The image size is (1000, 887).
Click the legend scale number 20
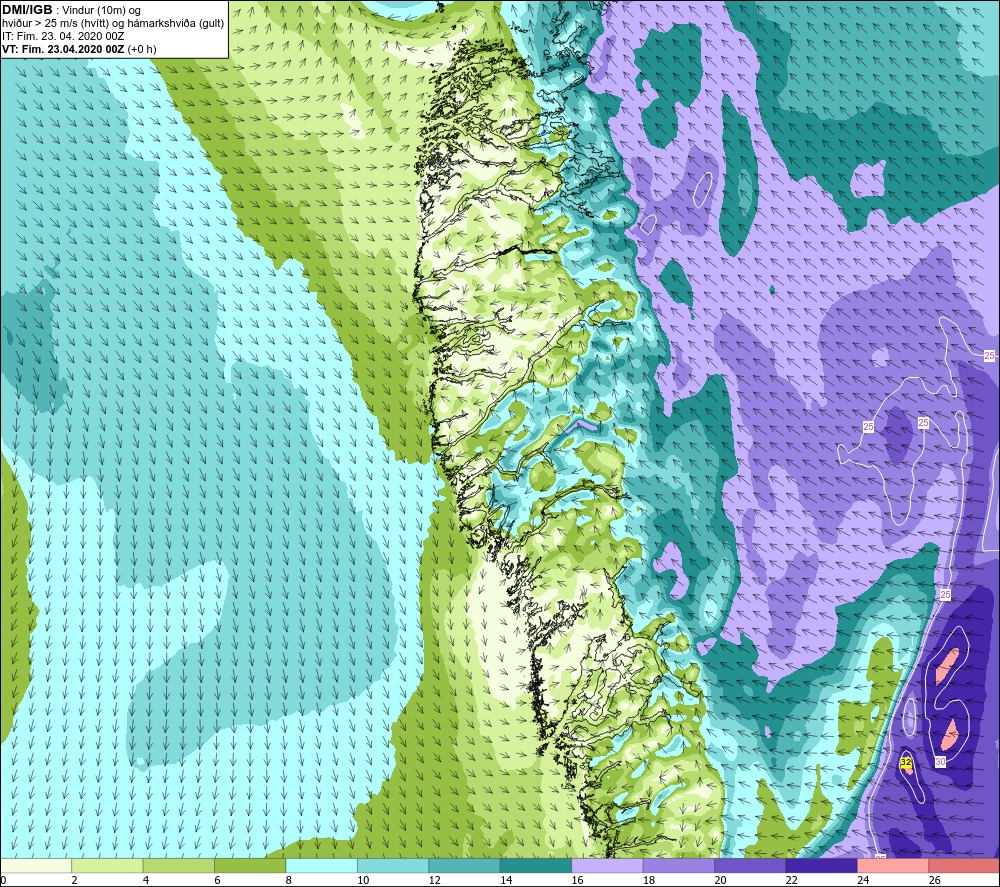pyautogui.click(x=720, y=880)
